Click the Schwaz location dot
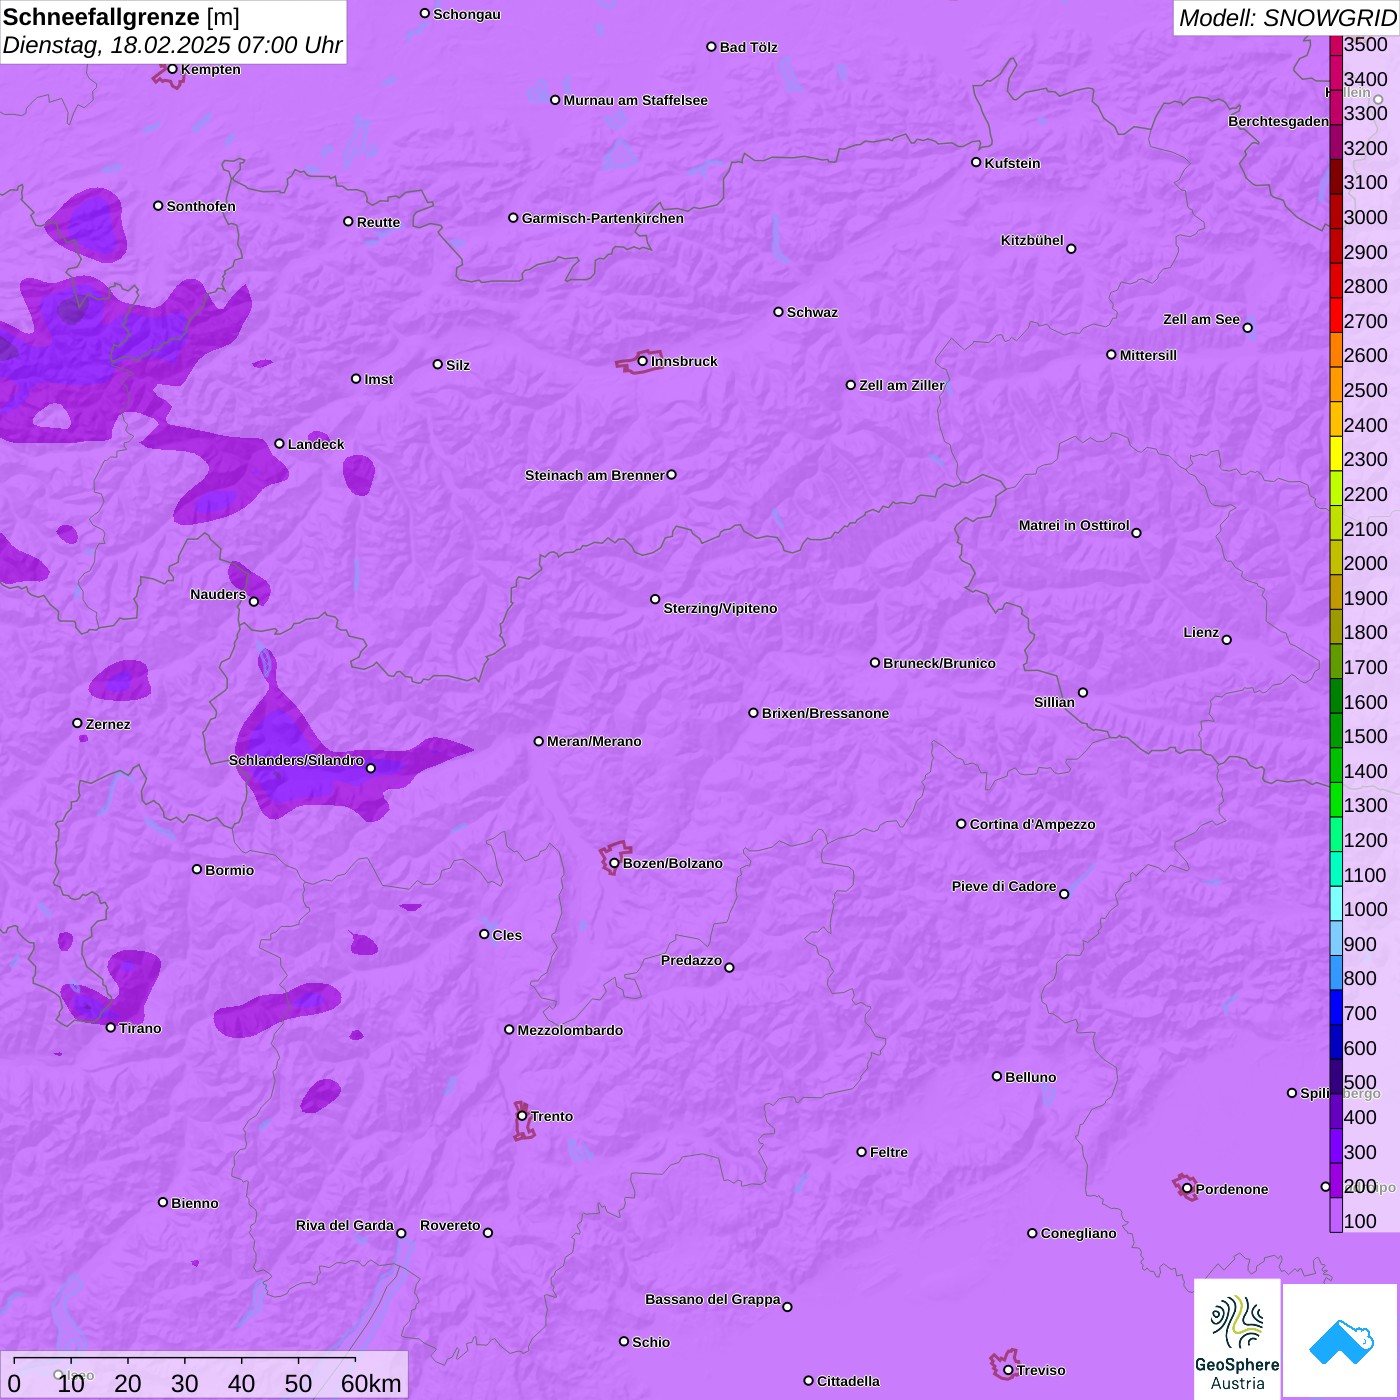Screen dimensions: 1400x1400 (x=778, y=312)
